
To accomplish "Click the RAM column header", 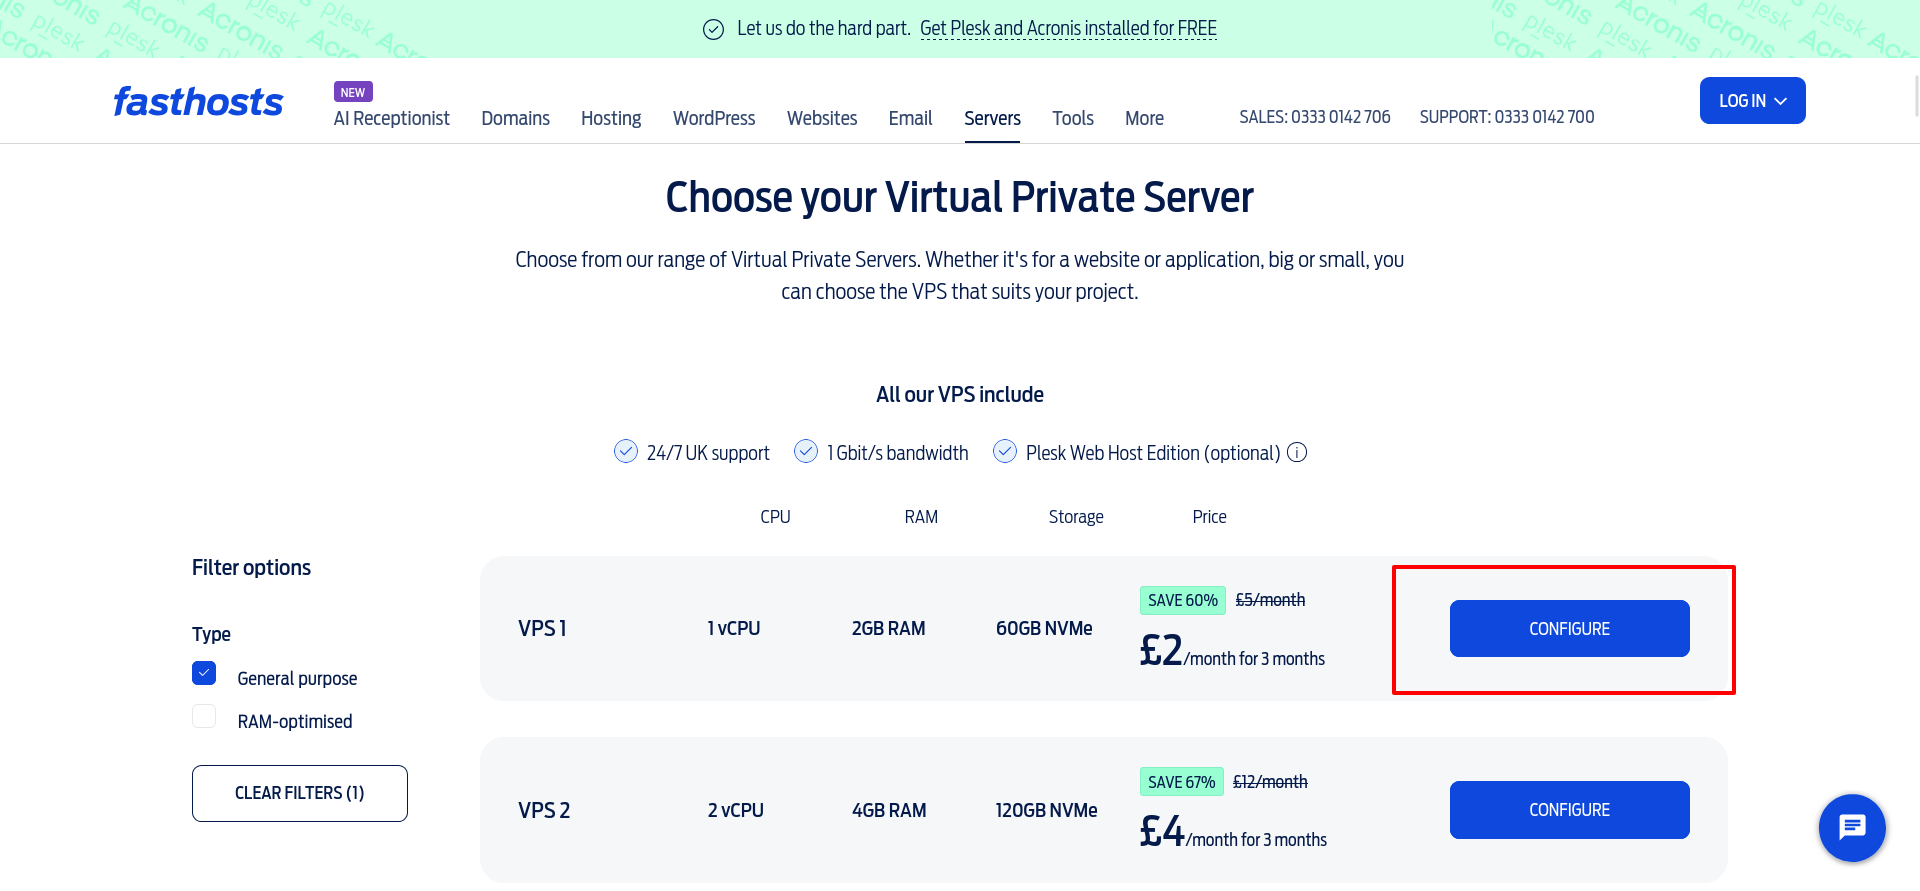I will (x=921, y=517).
